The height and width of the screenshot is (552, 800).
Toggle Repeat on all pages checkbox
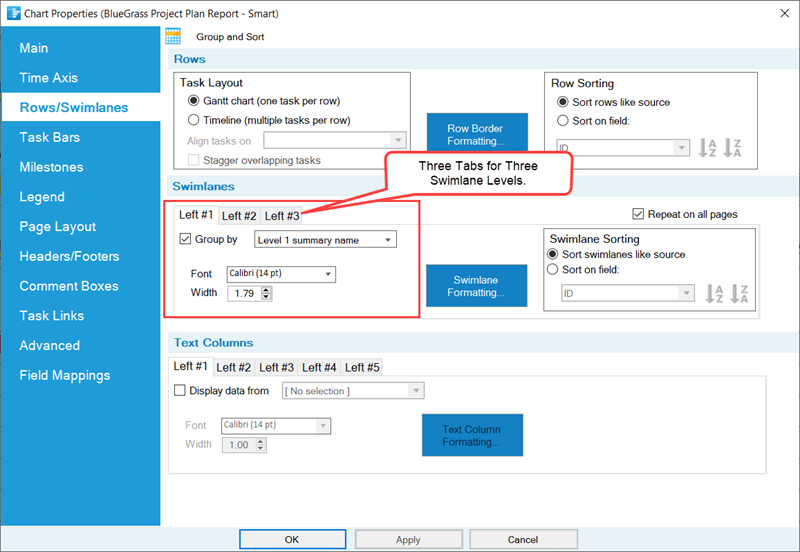tap(638, 214)
